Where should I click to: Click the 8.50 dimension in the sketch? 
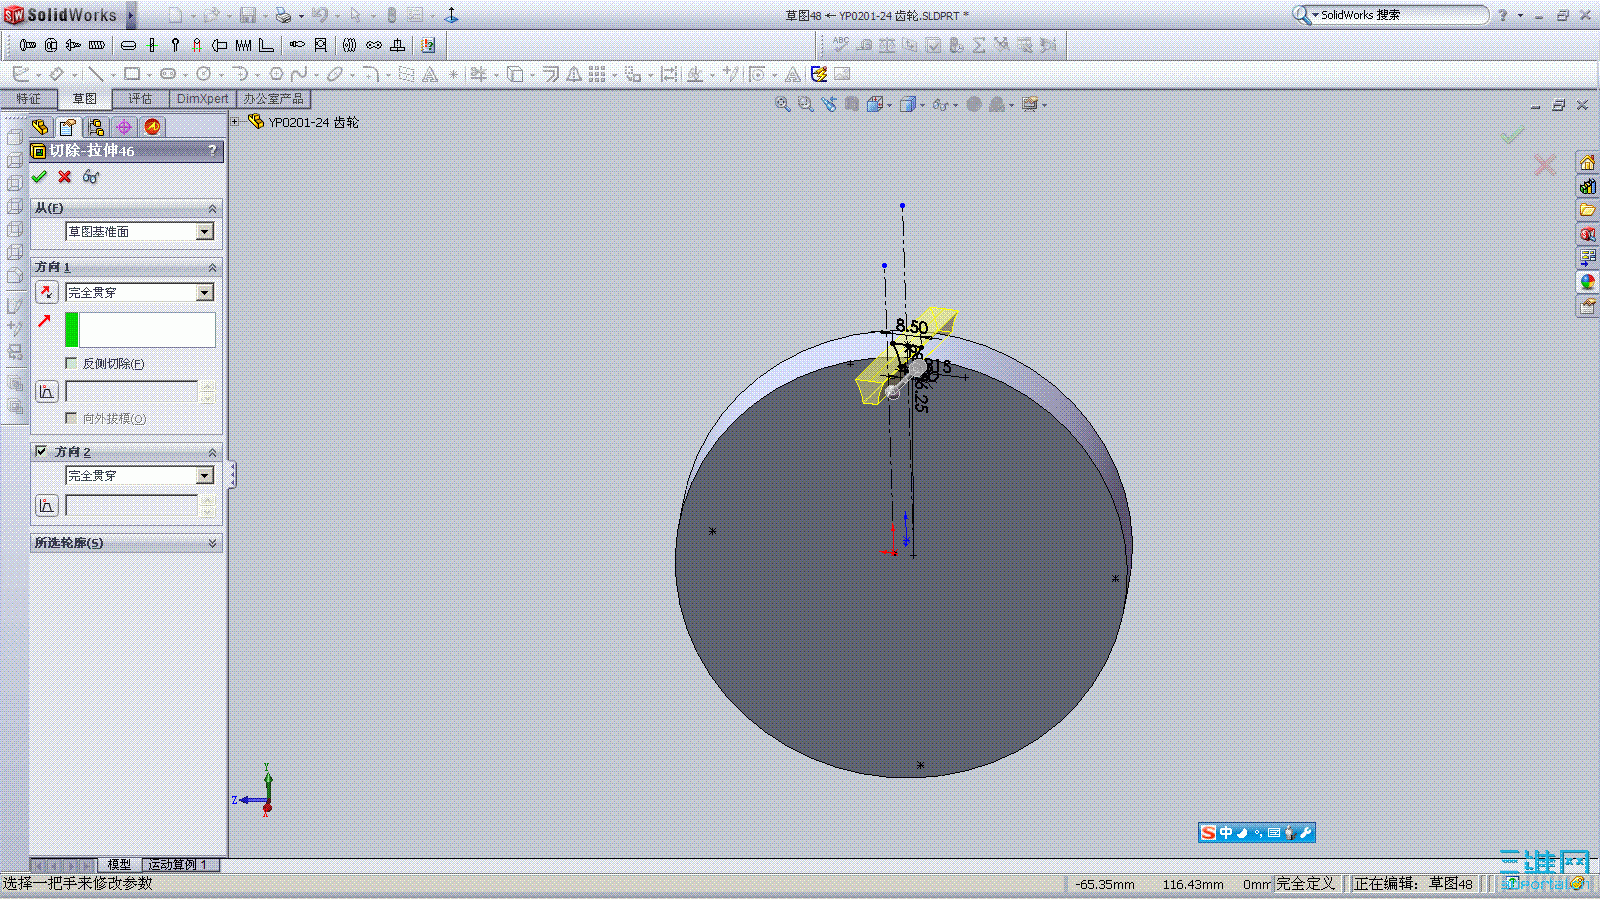[x=911, y=326]
